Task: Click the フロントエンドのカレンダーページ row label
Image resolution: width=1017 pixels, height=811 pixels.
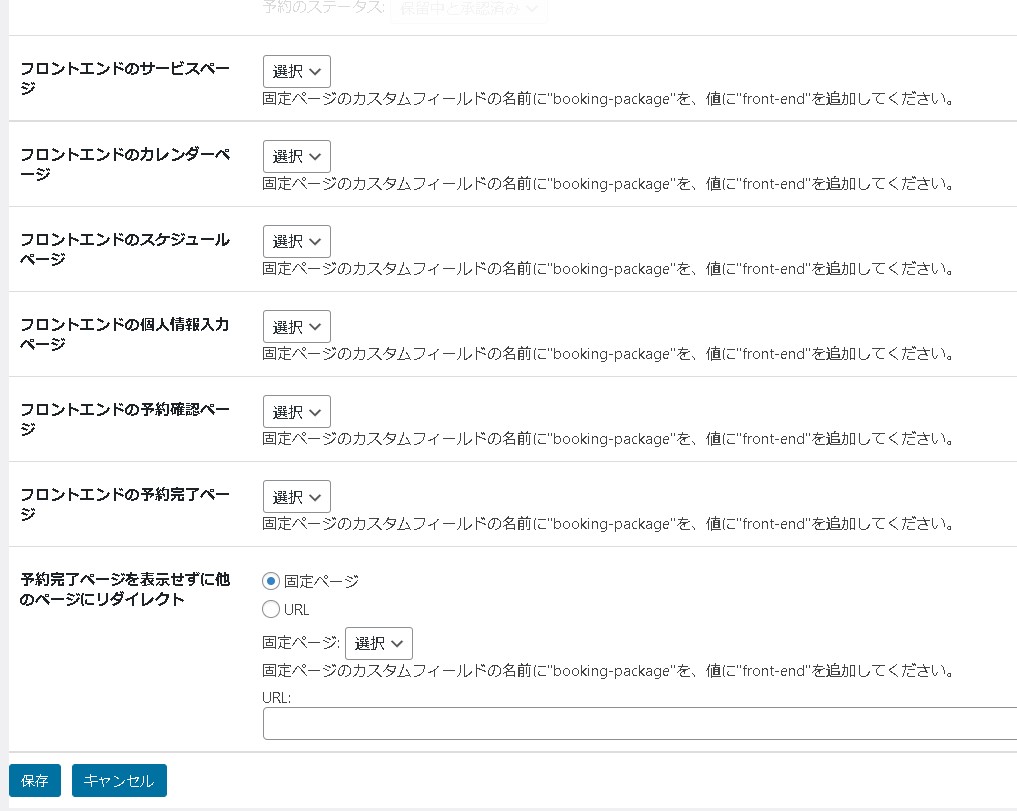Action: 125,163
